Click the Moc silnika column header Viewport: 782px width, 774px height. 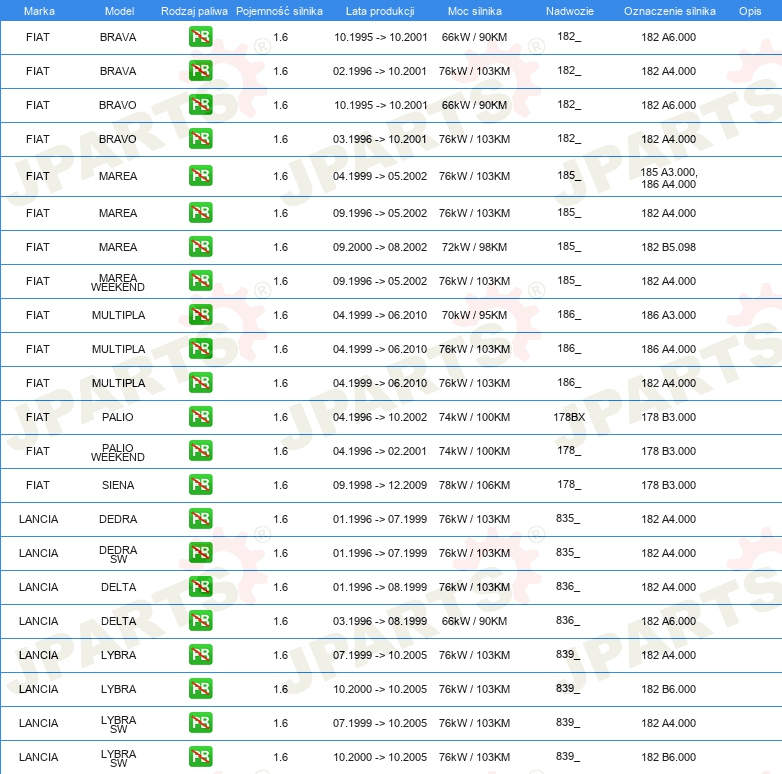point(475,11)
